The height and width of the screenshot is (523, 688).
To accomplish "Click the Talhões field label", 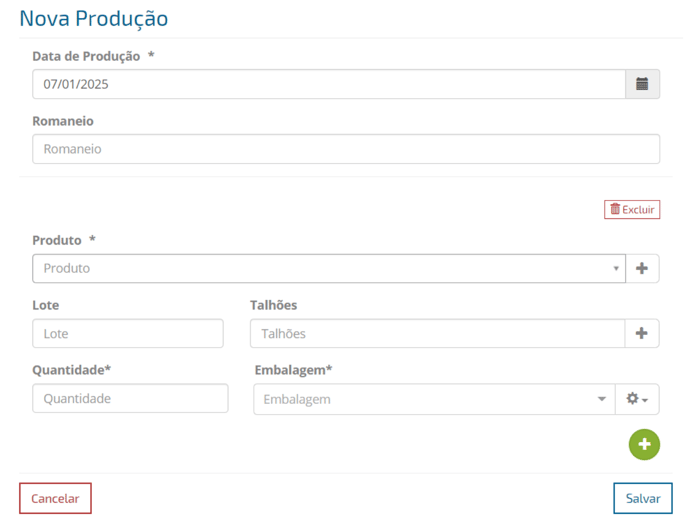I will coord(273,305).
